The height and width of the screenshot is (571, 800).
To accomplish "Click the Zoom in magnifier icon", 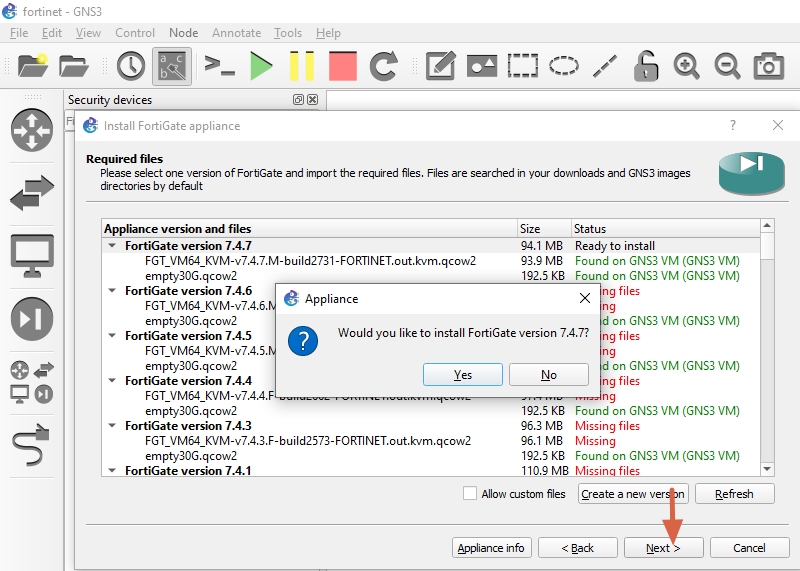I will 686,66.
